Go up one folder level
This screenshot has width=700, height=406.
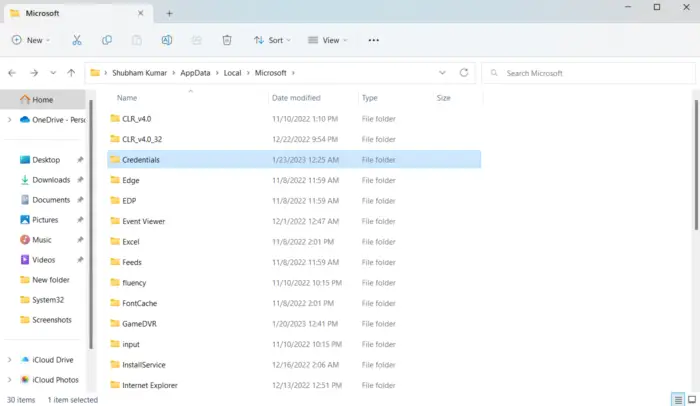tap(71, 73)
